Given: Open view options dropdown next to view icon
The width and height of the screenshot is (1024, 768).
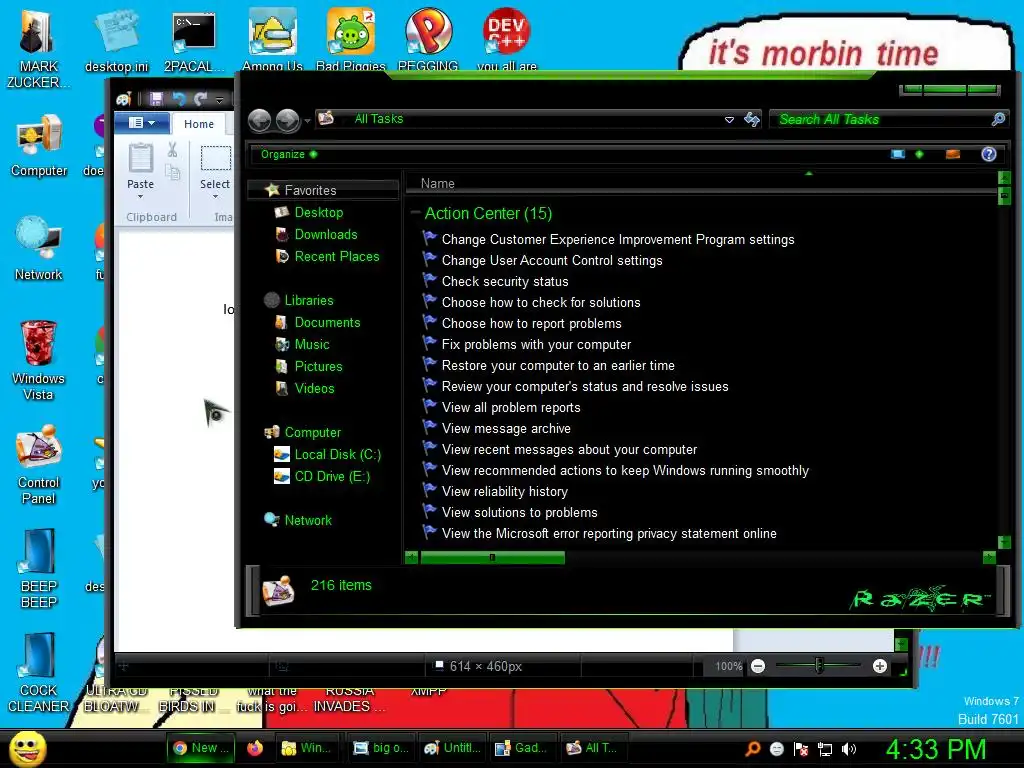Looking at the screenshot, I should [x=919, y=154].
